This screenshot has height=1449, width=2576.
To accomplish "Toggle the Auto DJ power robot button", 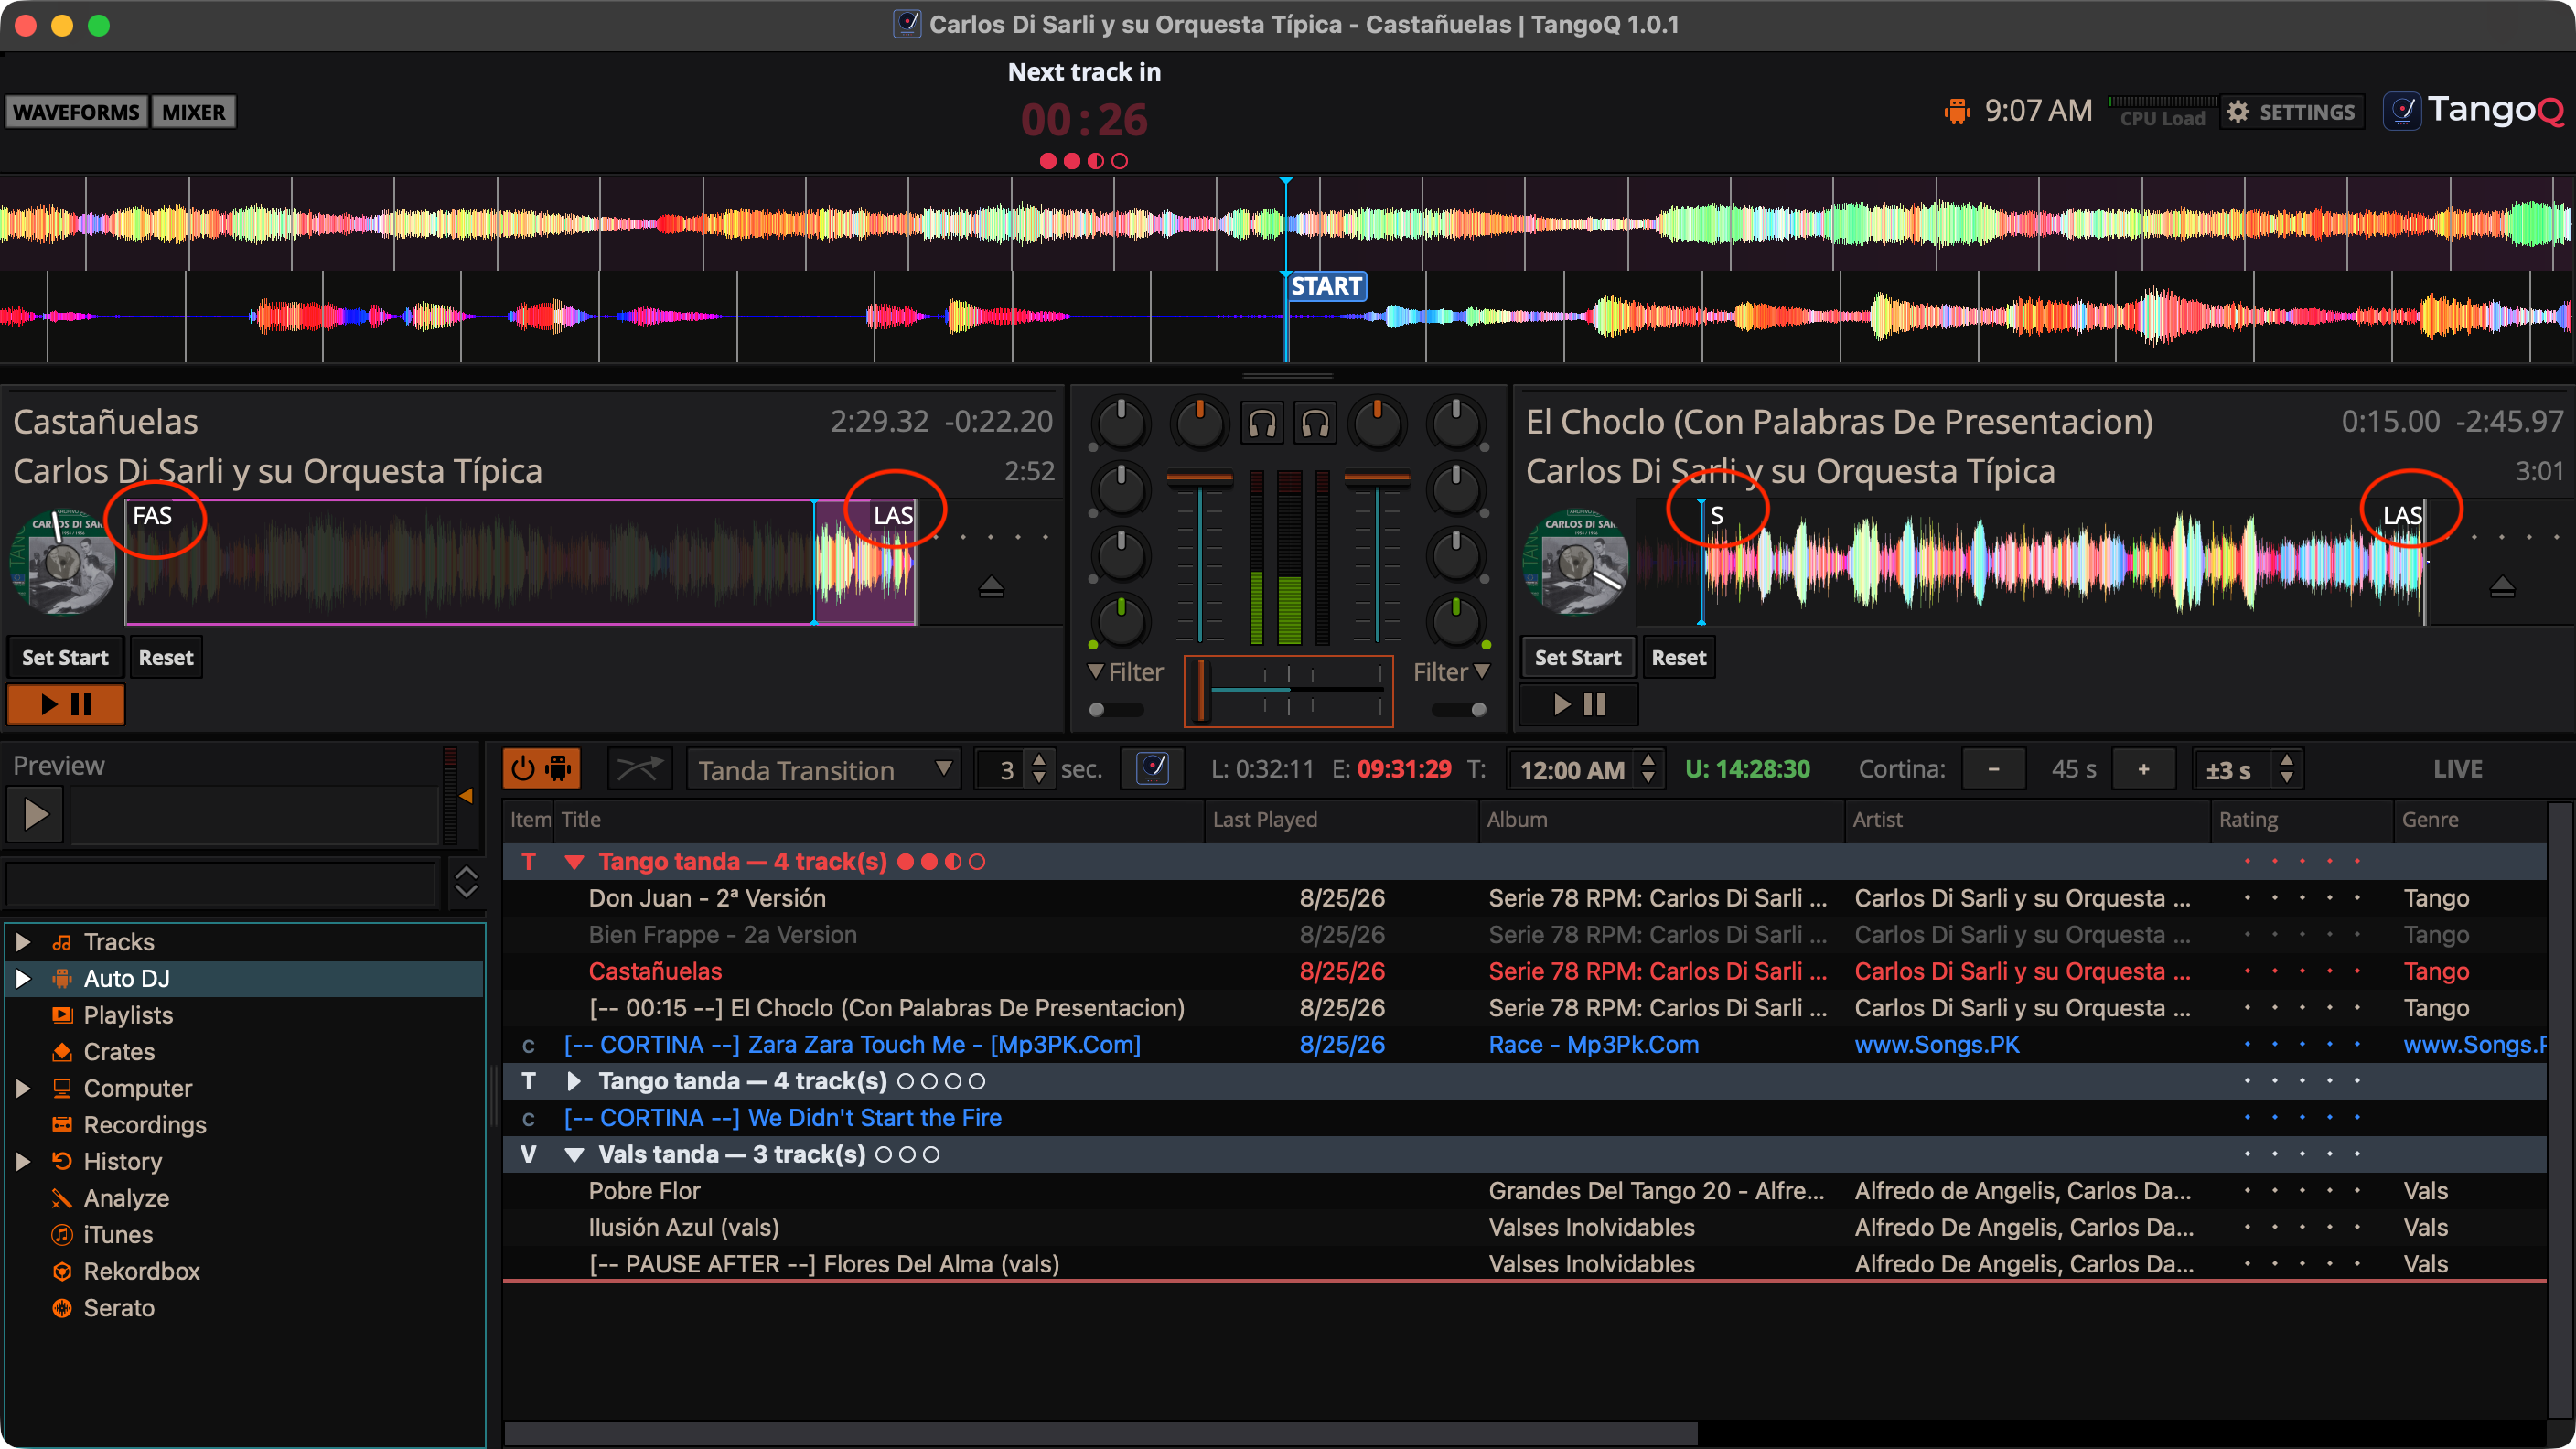I will (541, 769).
